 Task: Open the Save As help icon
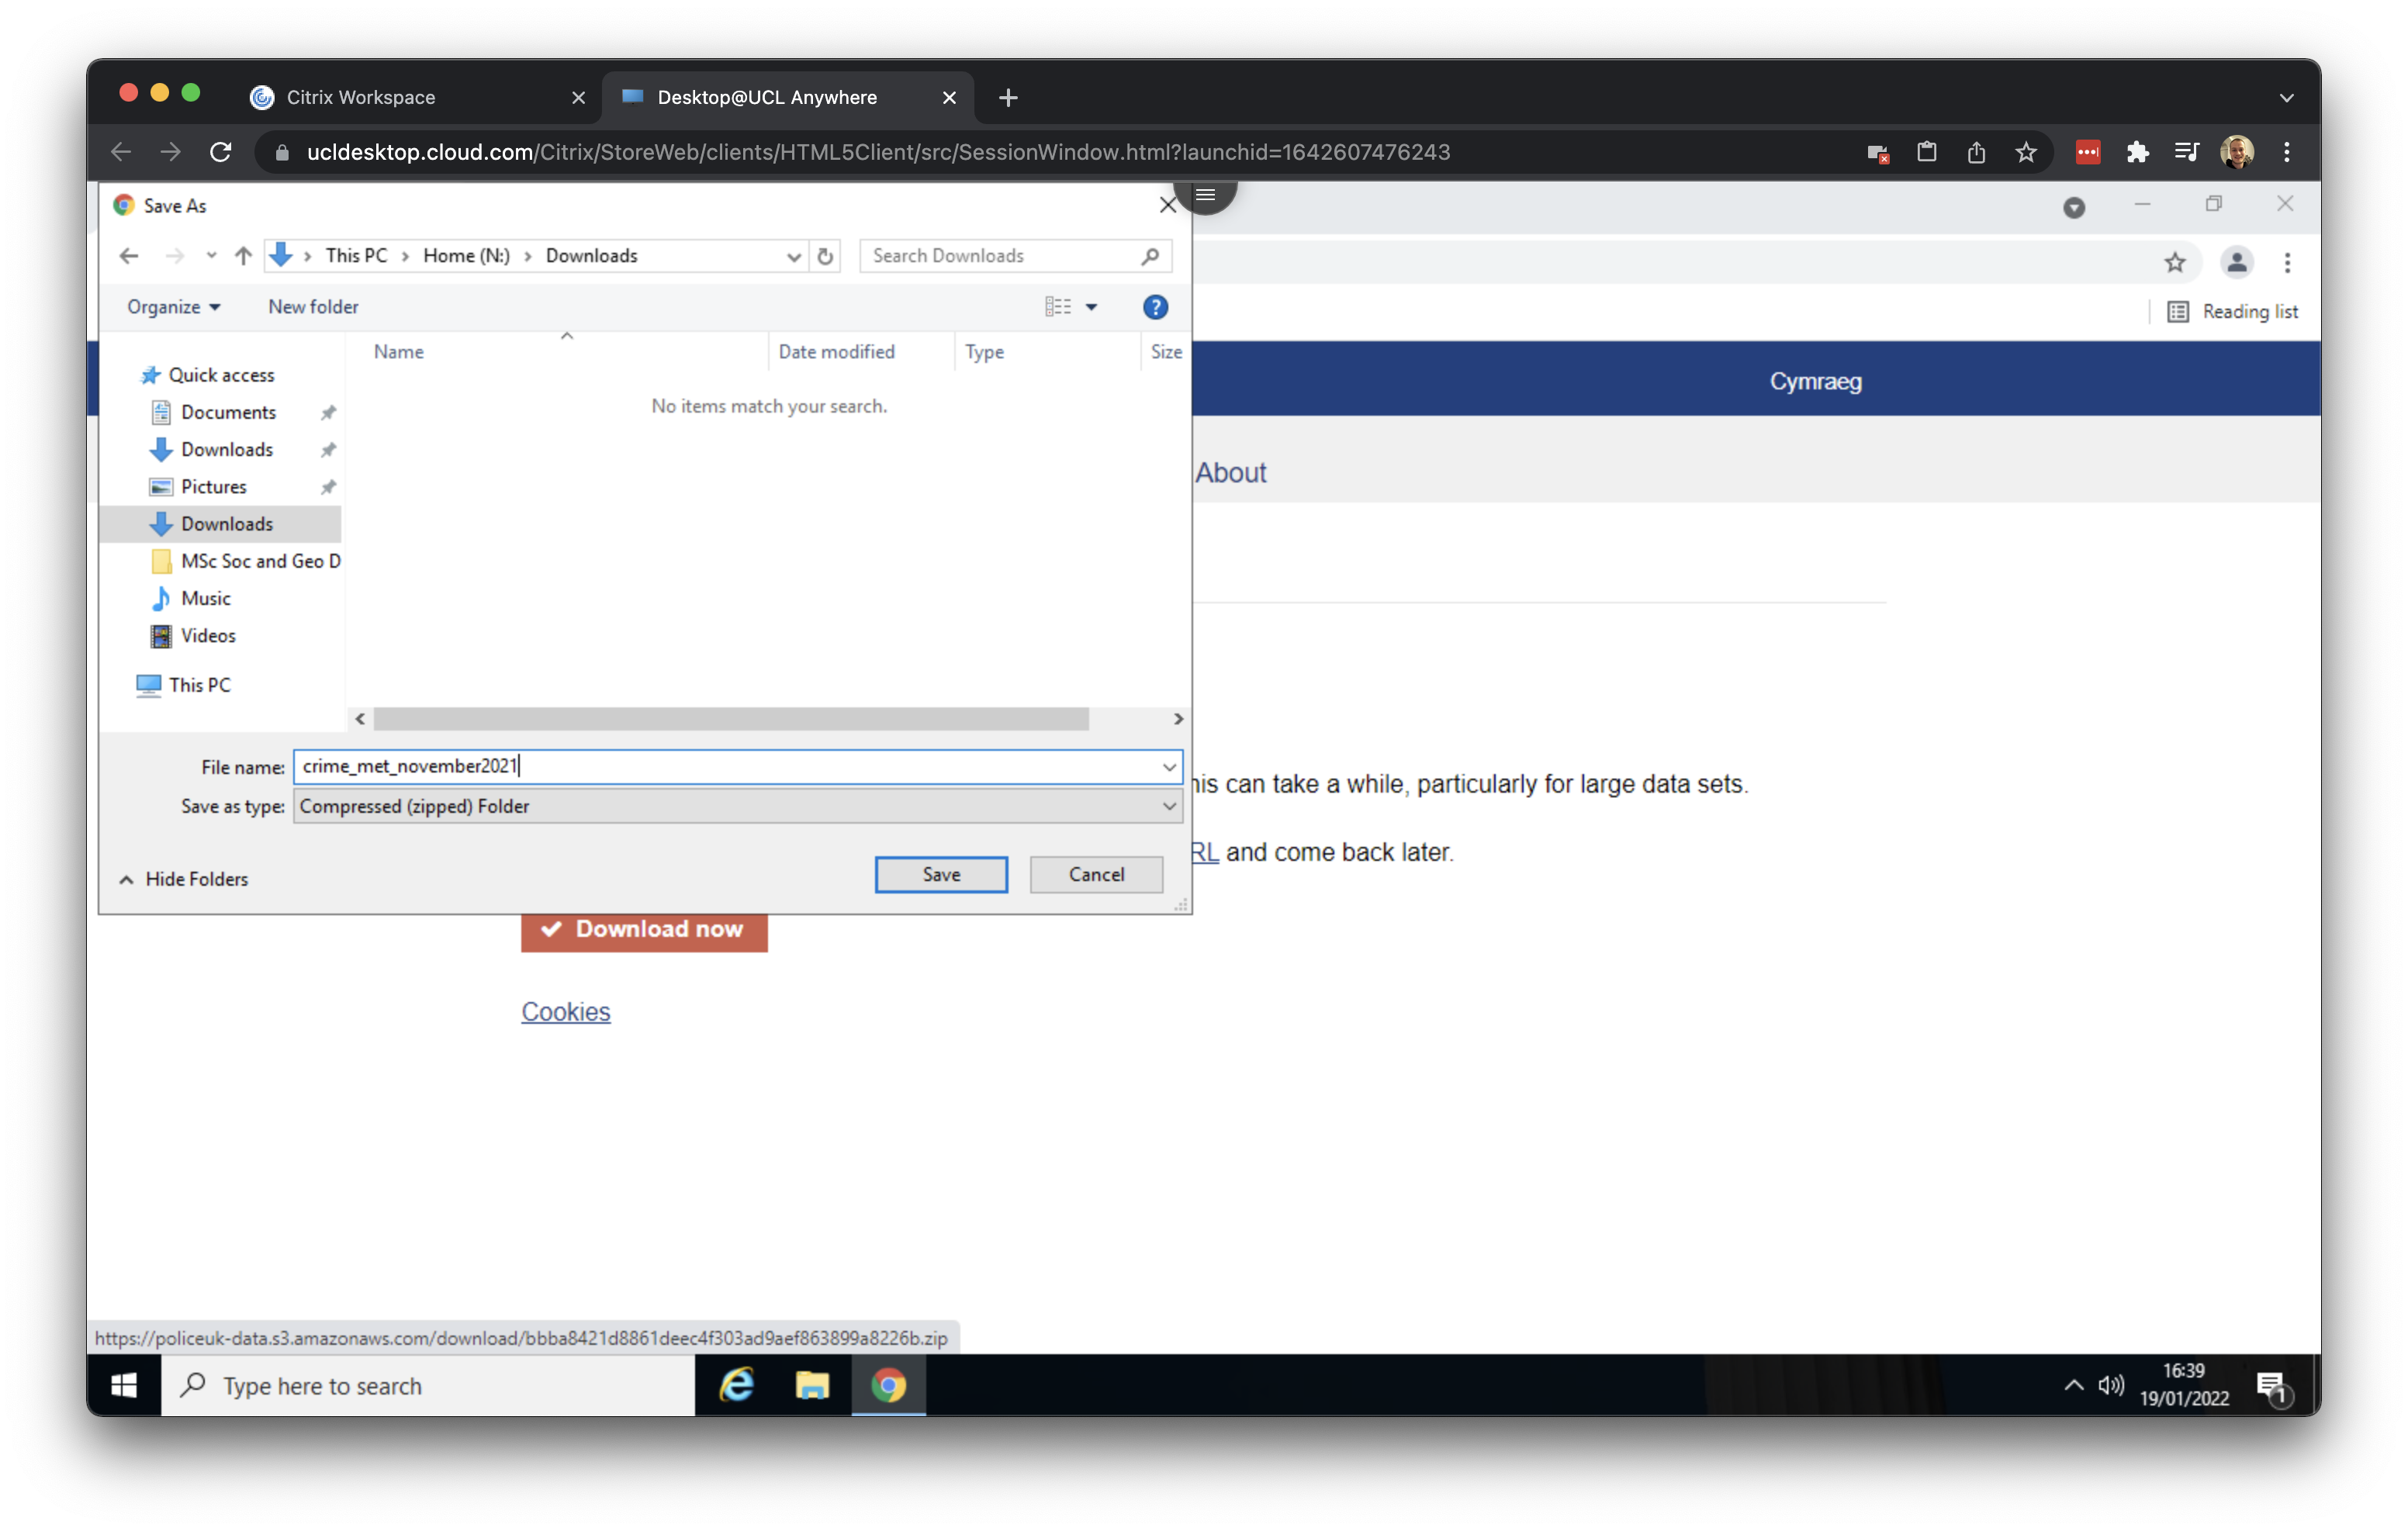1155,307
